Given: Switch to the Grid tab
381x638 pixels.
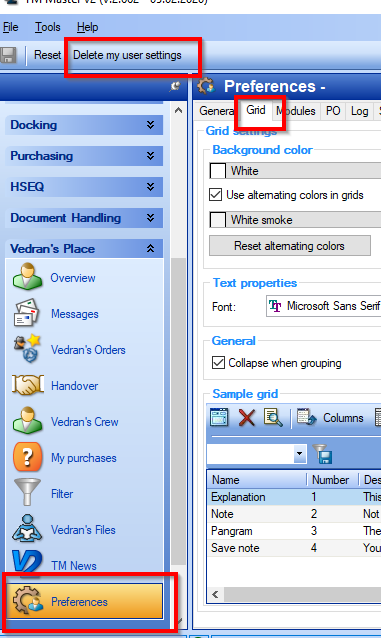Looking at the screenshot, I should click(x=256, y=110).
